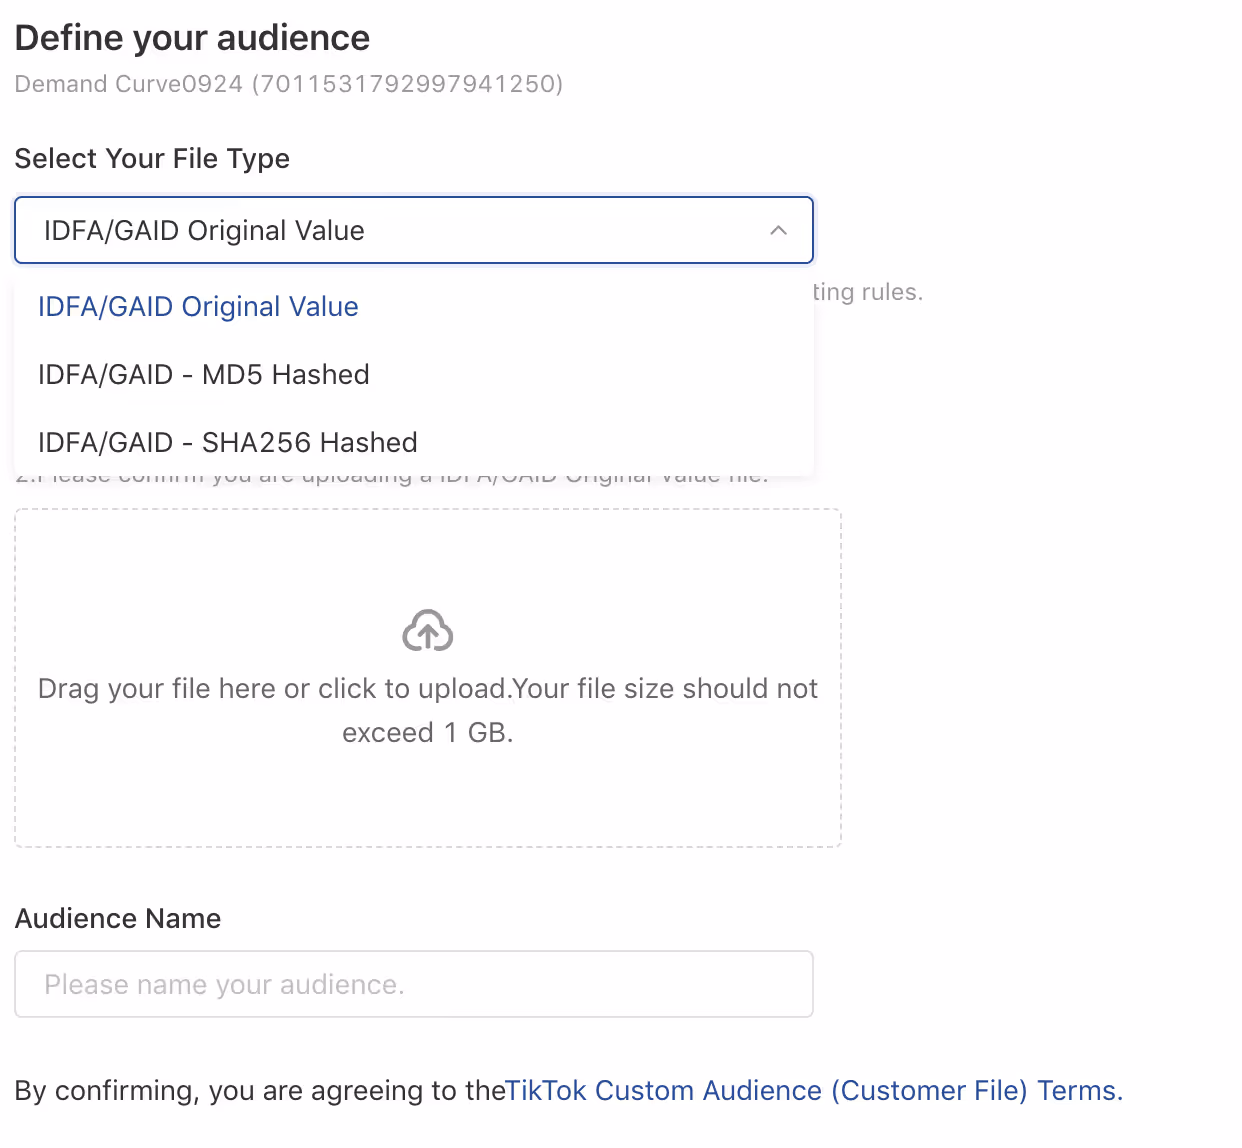Click the Define your audience heading

(192, 38)
